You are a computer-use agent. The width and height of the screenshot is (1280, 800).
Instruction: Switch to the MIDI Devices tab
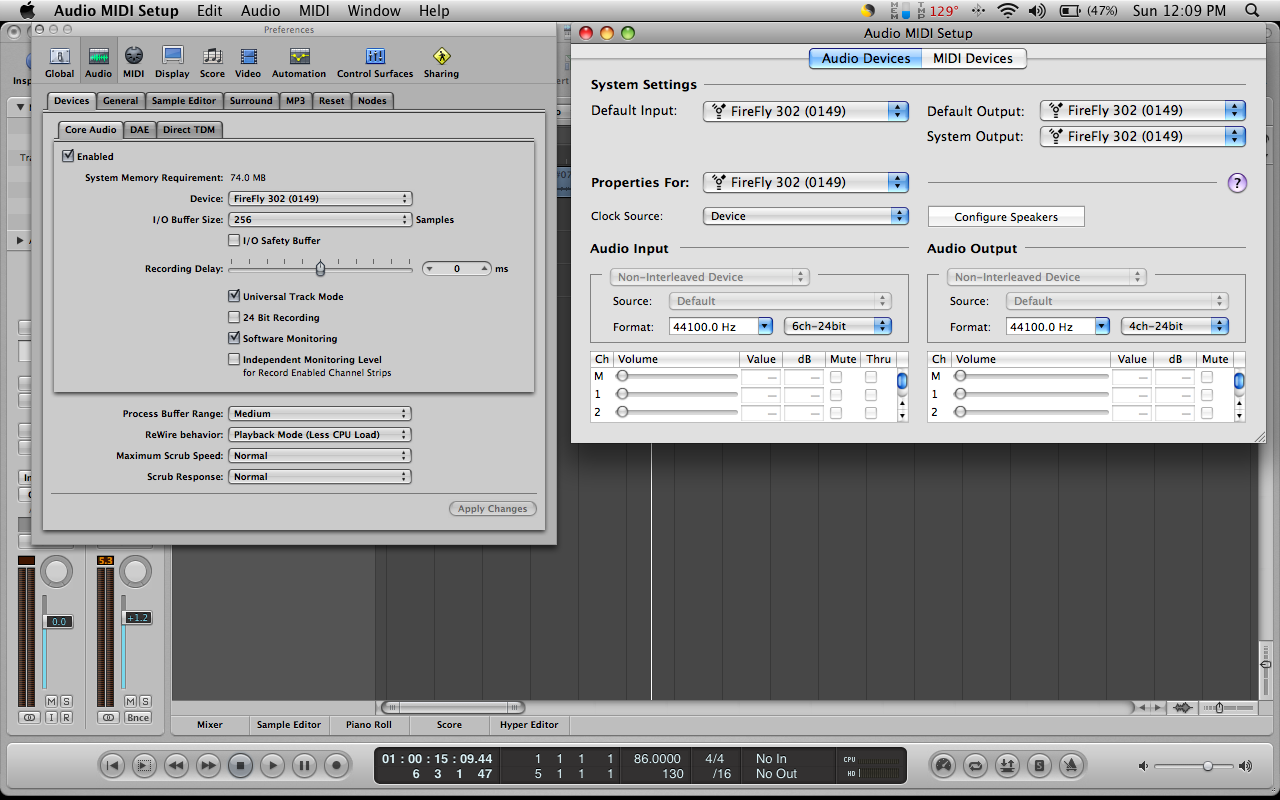pyautogui.click(x=973, y=58)
